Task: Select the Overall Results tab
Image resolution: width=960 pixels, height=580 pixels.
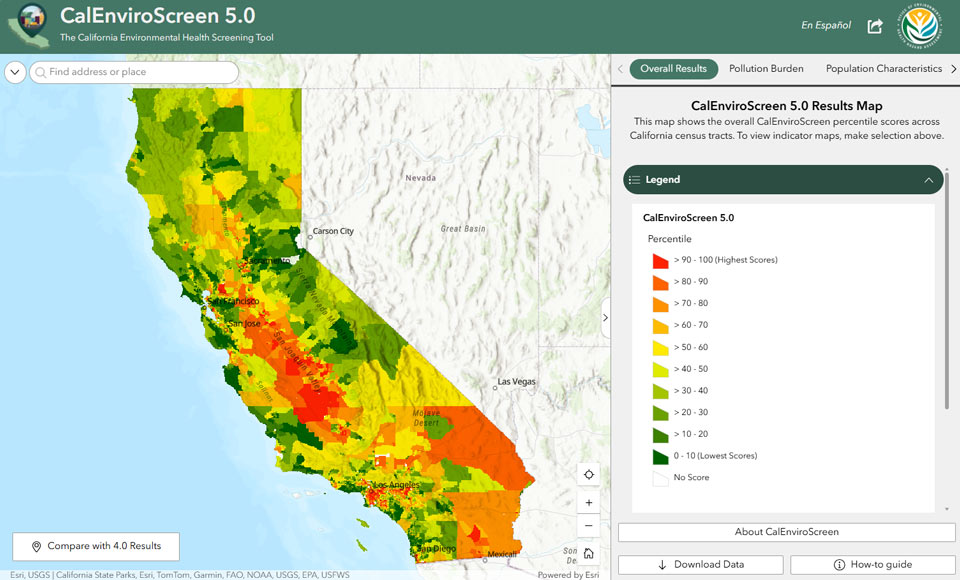Action: coord(673,69)
